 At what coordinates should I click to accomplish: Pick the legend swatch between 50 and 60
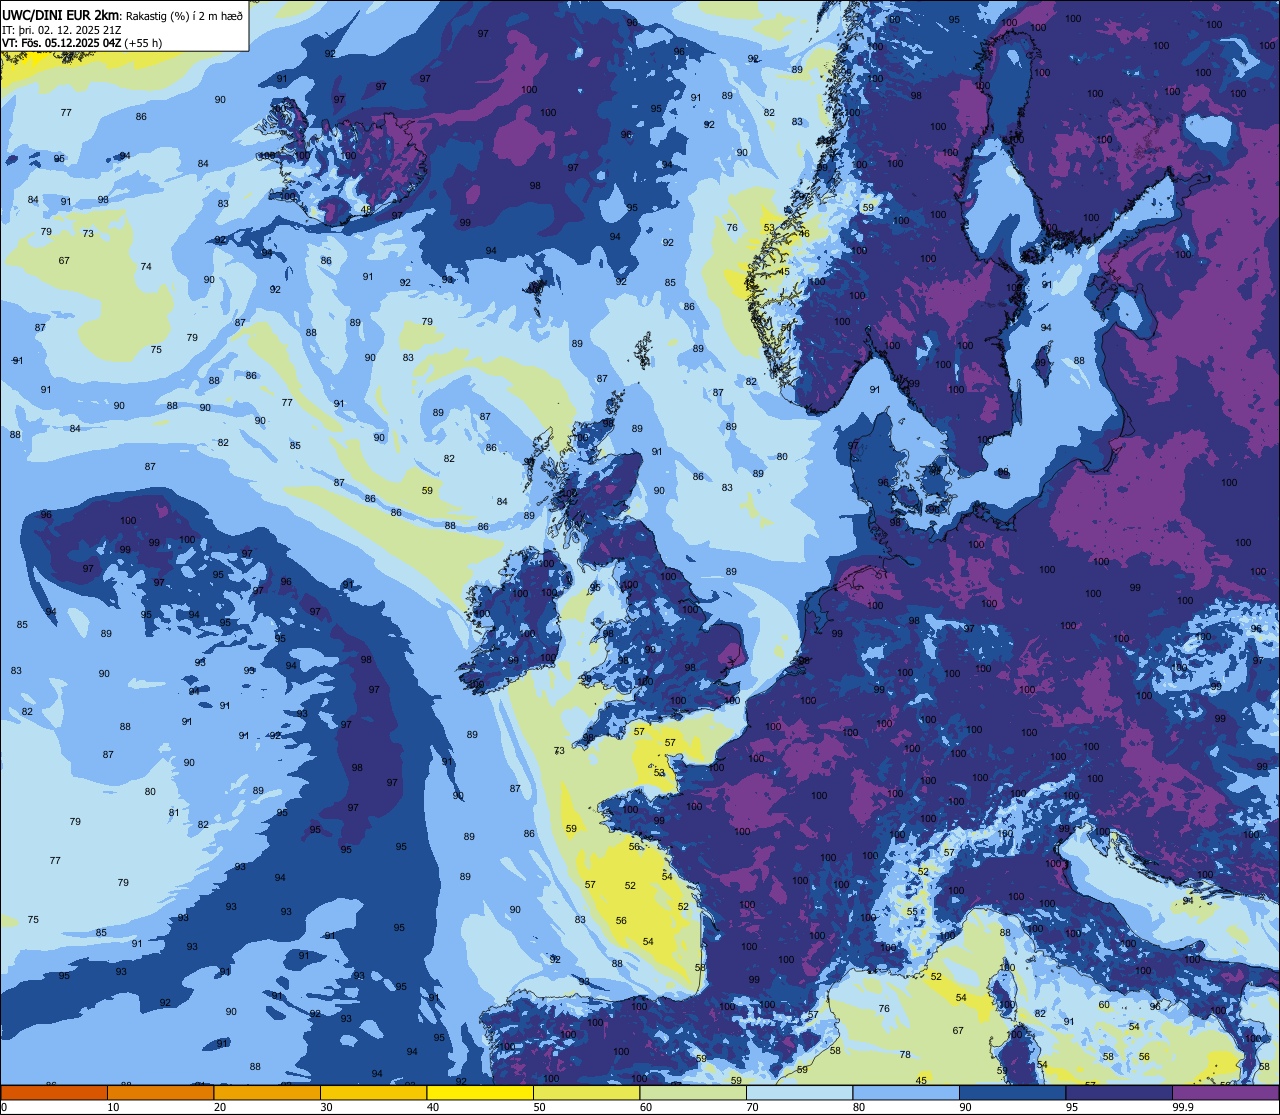587,1092
